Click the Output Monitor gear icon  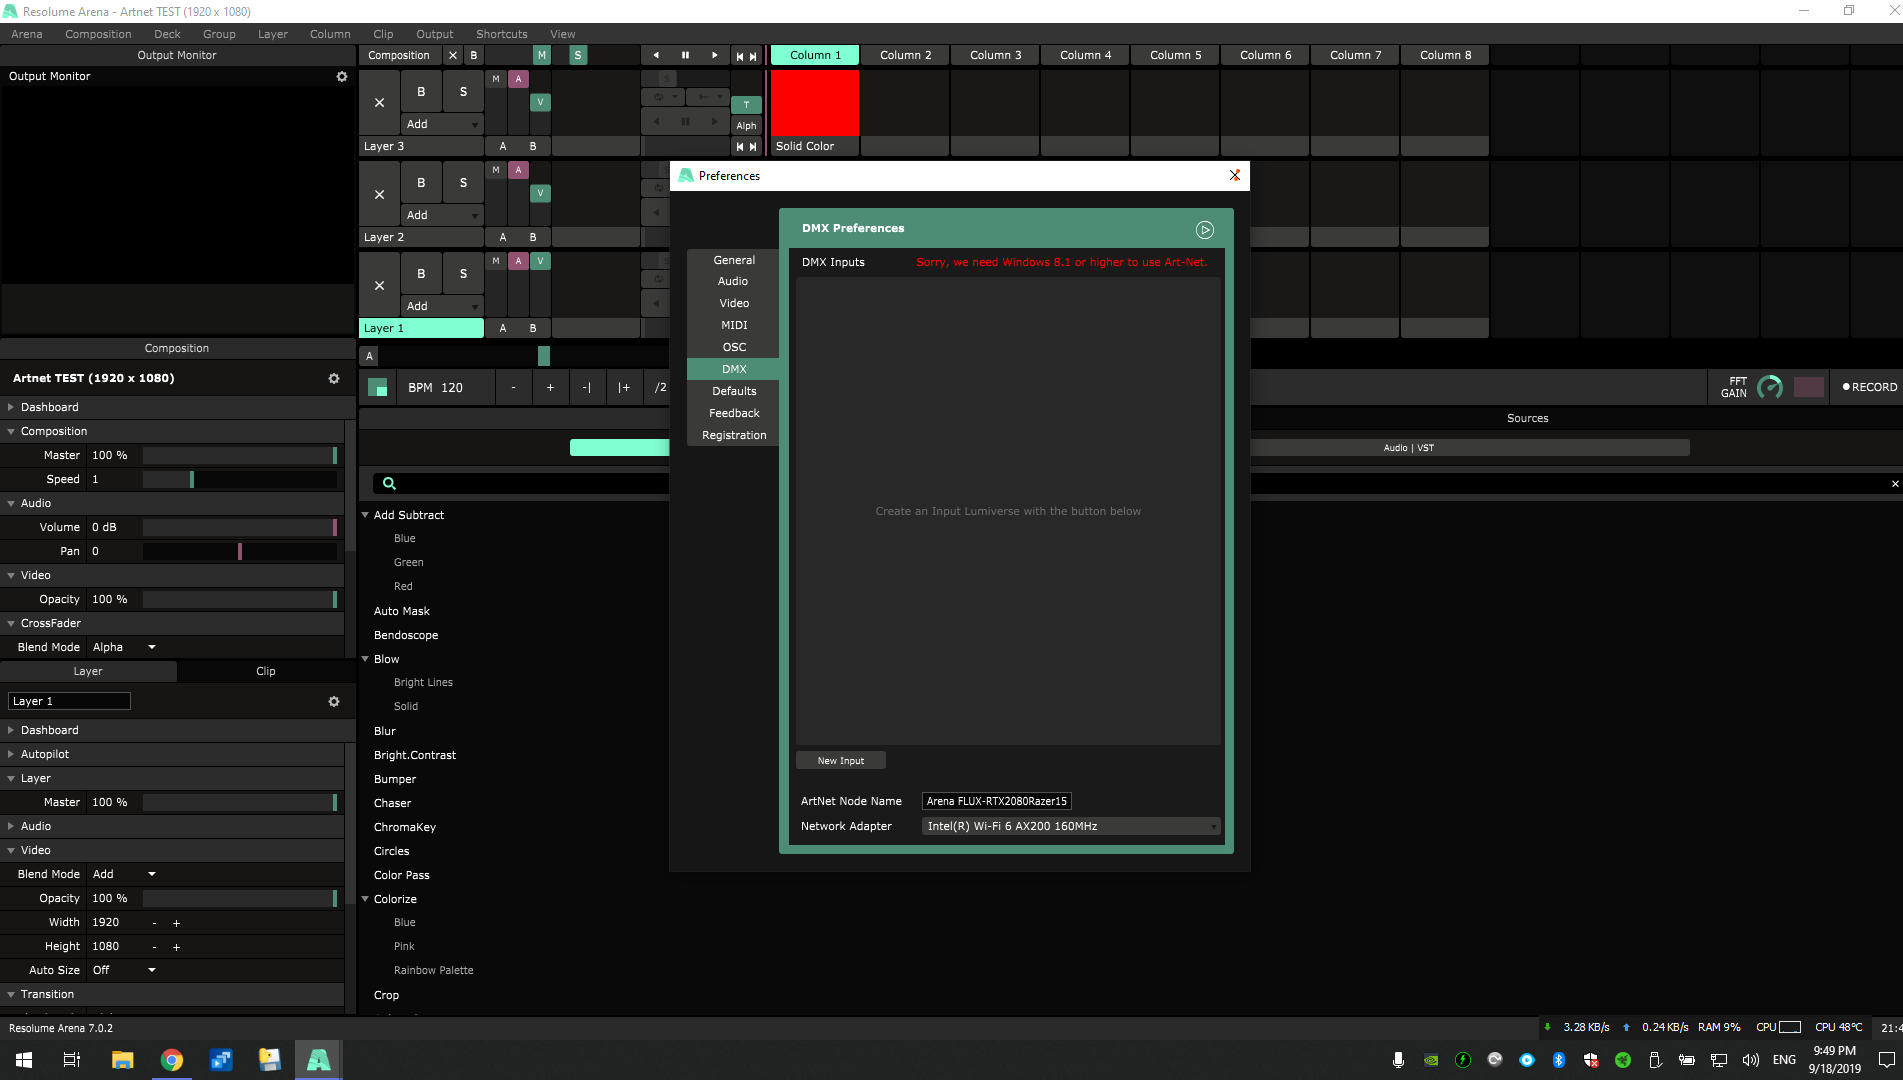point(342,77)
